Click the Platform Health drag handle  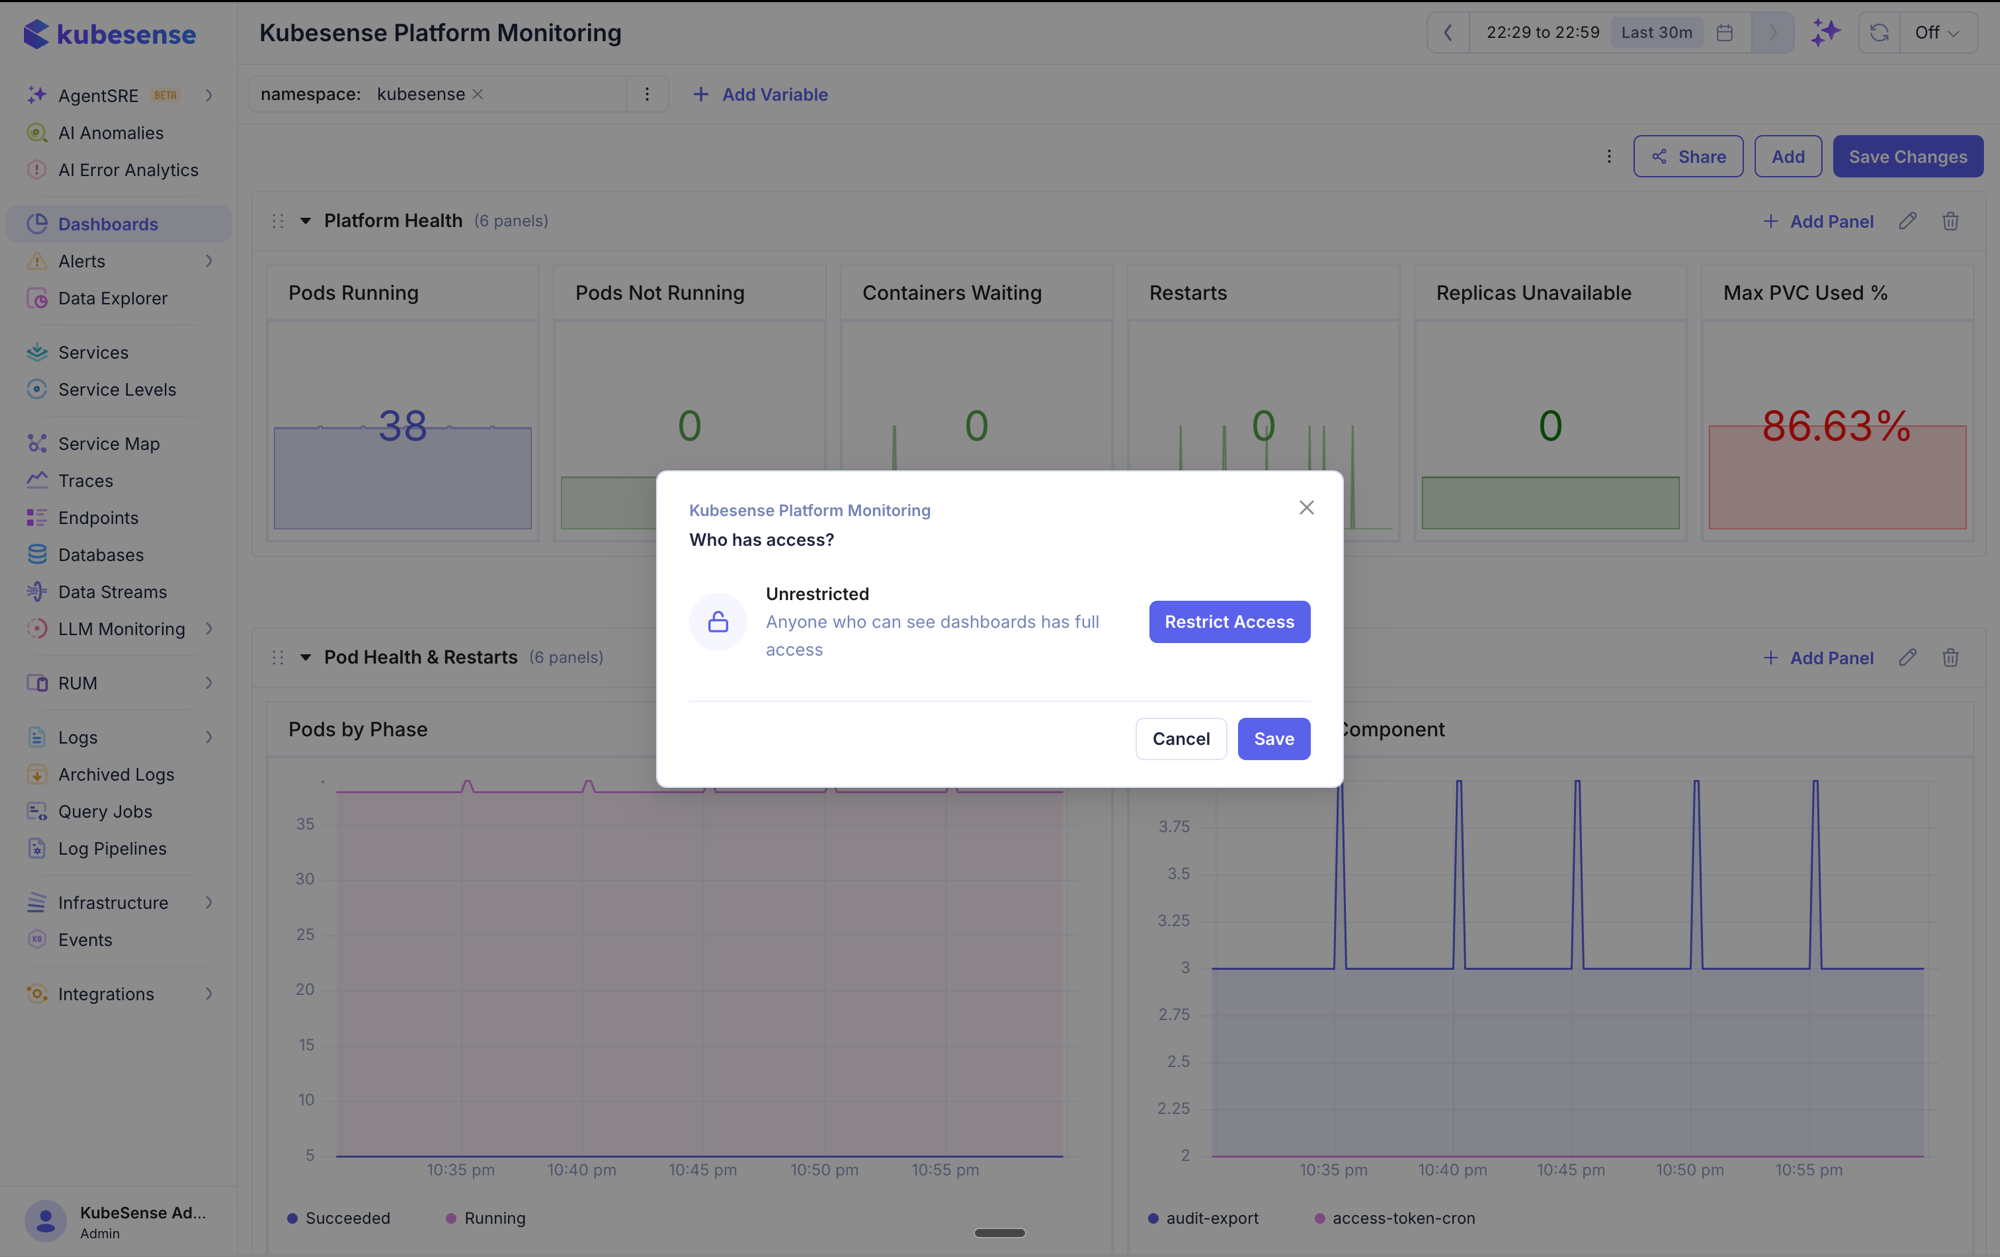tap(278, 221)
